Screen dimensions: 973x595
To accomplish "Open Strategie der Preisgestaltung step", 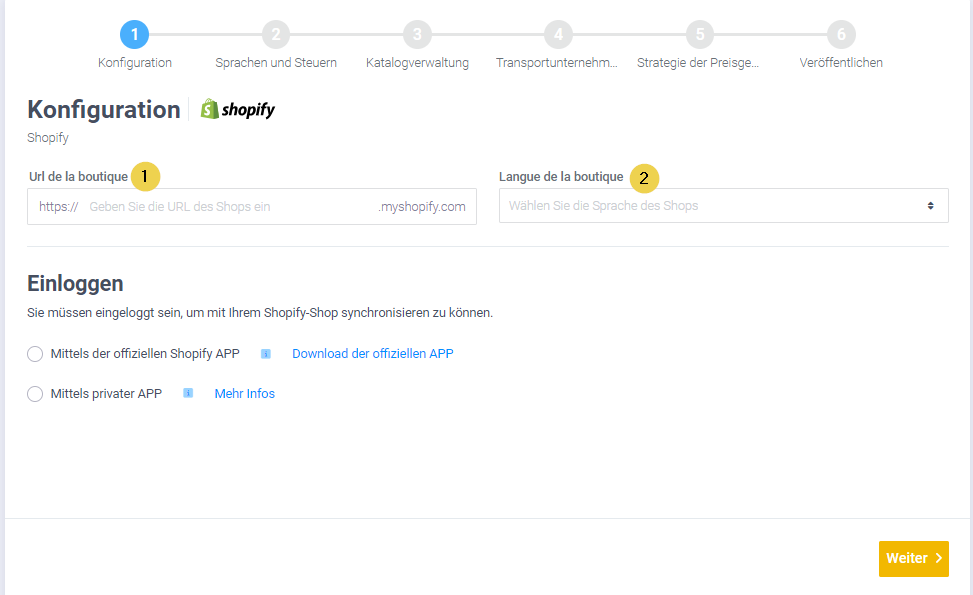I will (x=699, y=62).
